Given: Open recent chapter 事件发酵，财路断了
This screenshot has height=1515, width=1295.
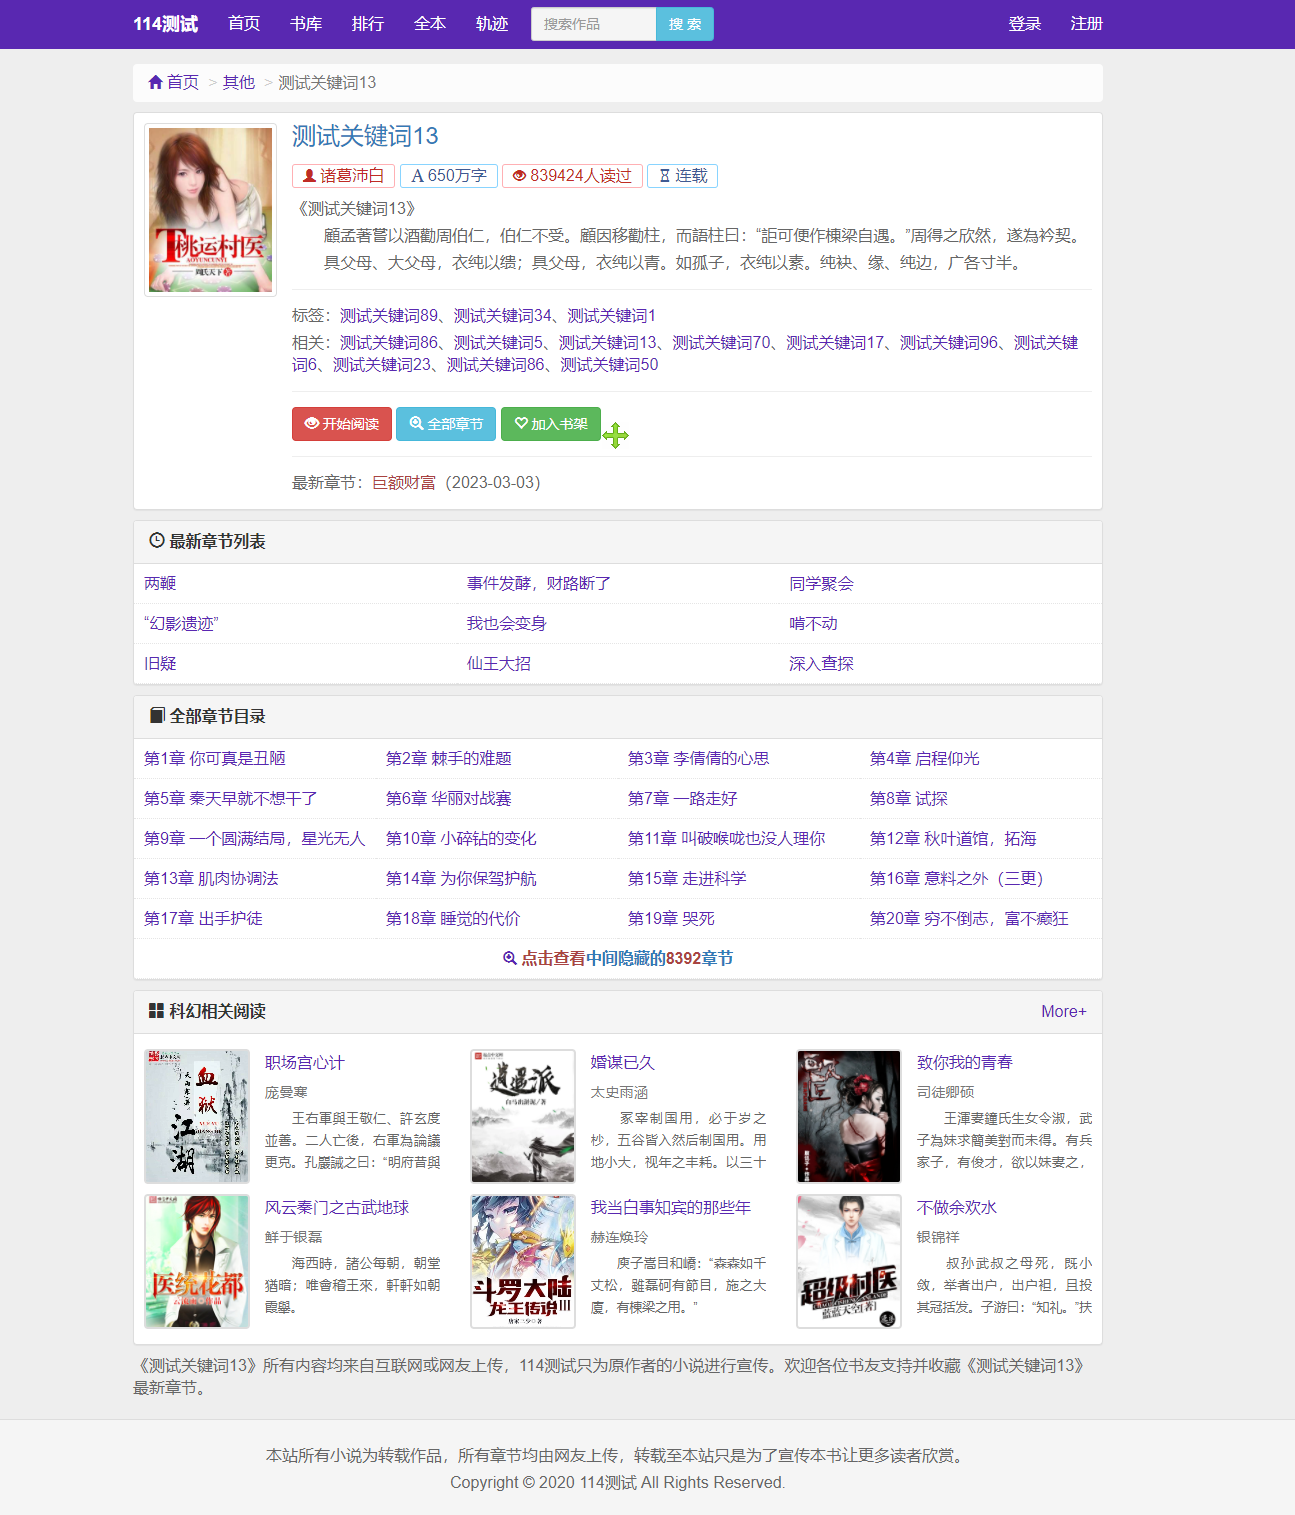Looking at the screenshot, I should pos(539,583).
